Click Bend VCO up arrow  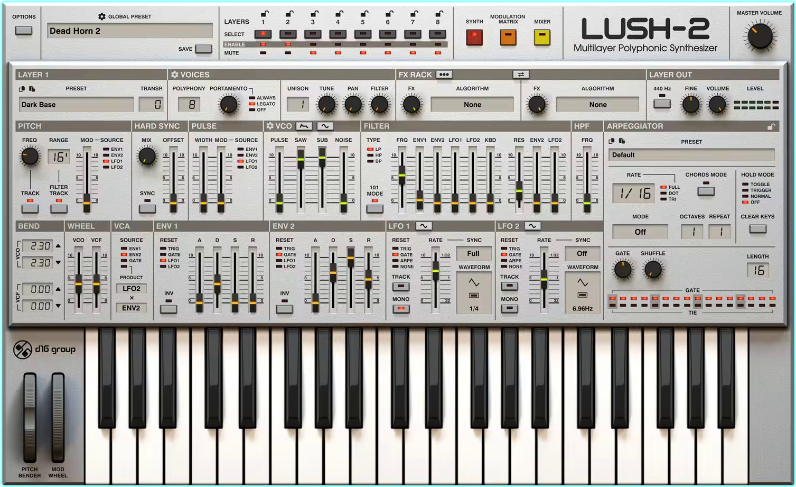[x=58, y=246]
